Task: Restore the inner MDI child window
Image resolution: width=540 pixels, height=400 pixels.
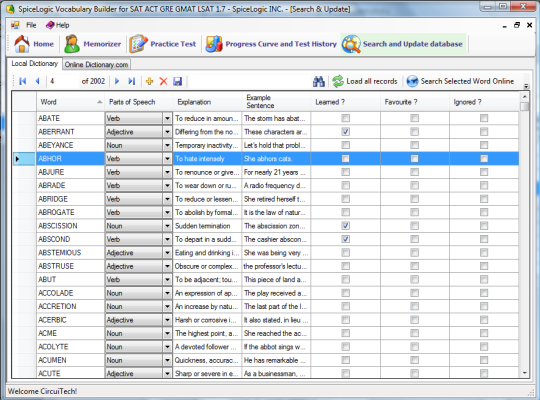Action: 517,25
